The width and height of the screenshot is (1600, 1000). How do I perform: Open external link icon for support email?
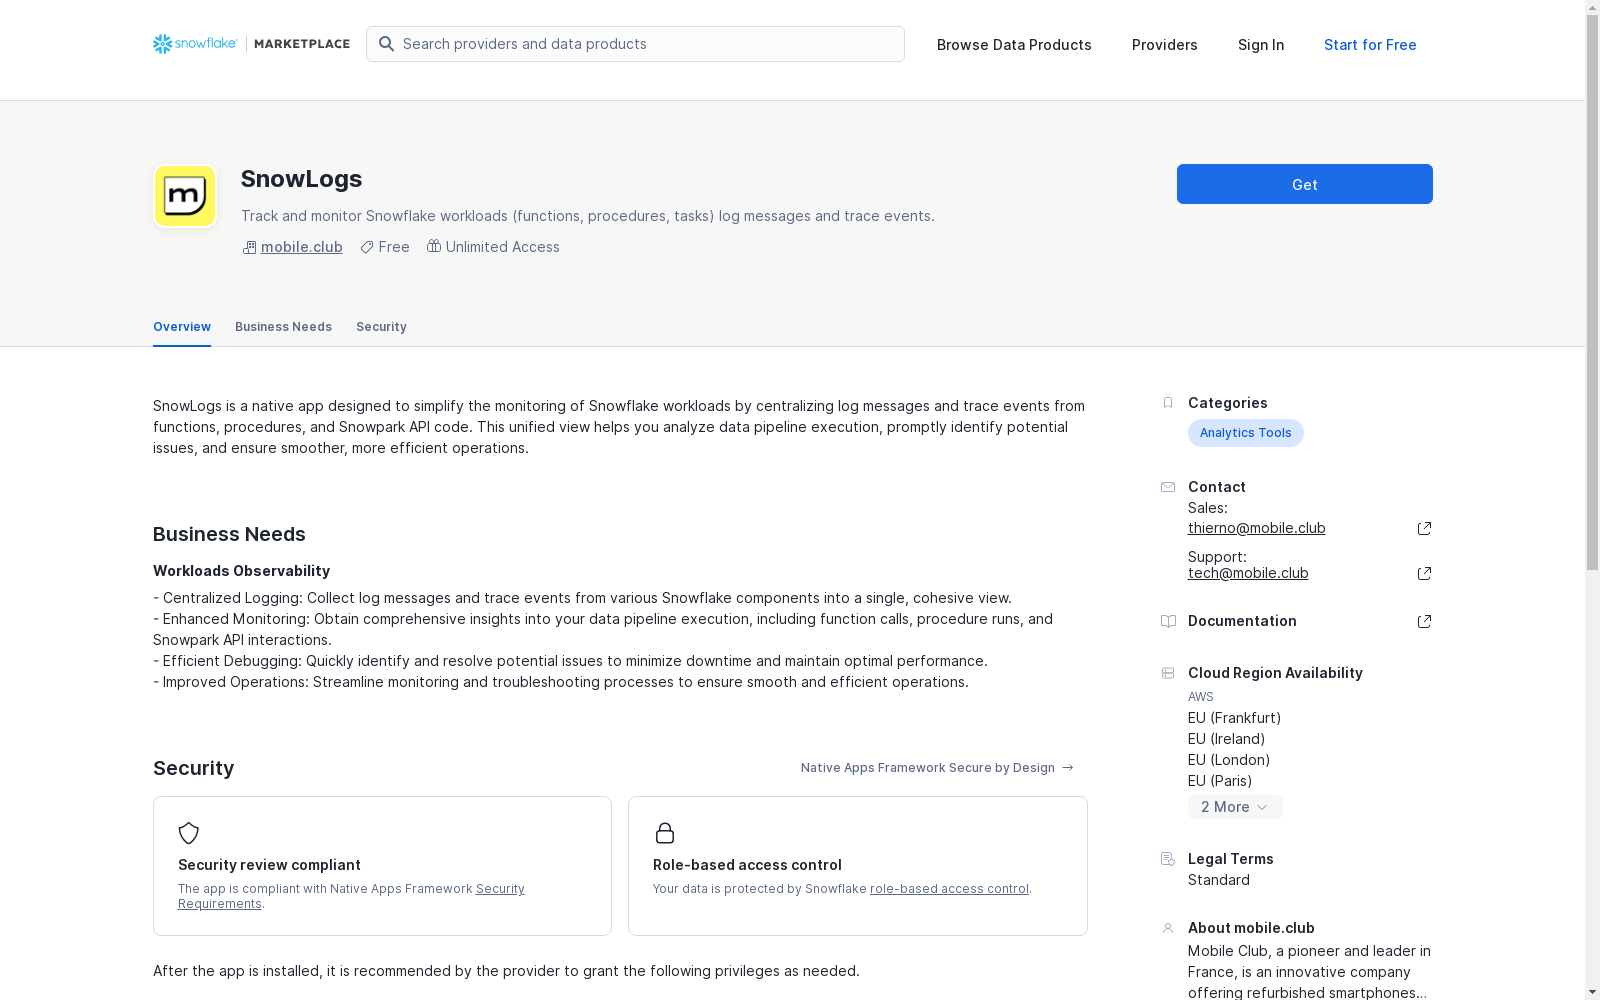coord(1424,573)
